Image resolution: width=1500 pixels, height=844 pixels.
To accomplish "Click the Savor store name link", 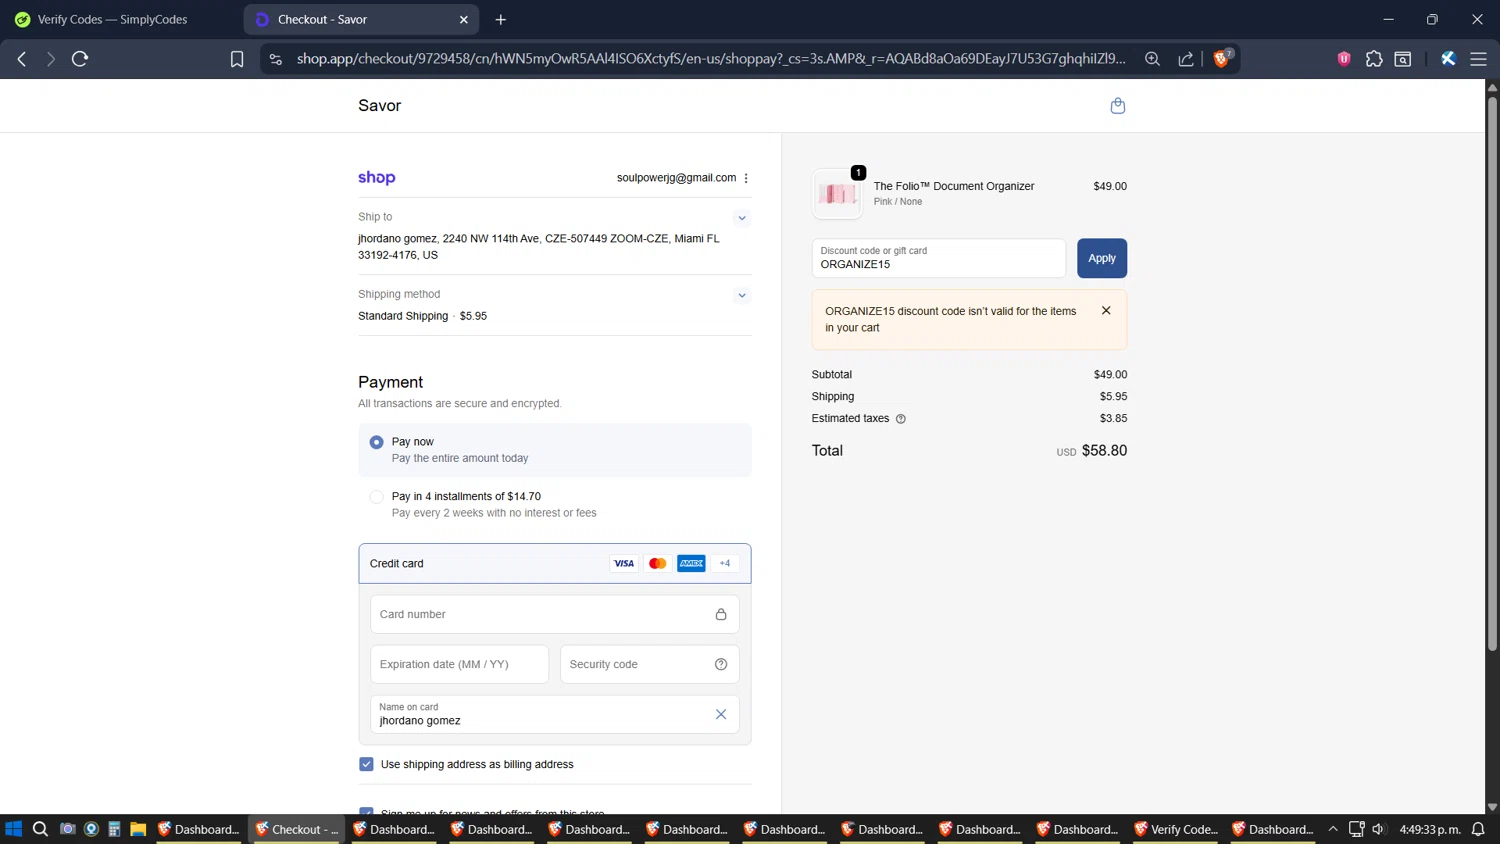I will click(x=379, y=106).
